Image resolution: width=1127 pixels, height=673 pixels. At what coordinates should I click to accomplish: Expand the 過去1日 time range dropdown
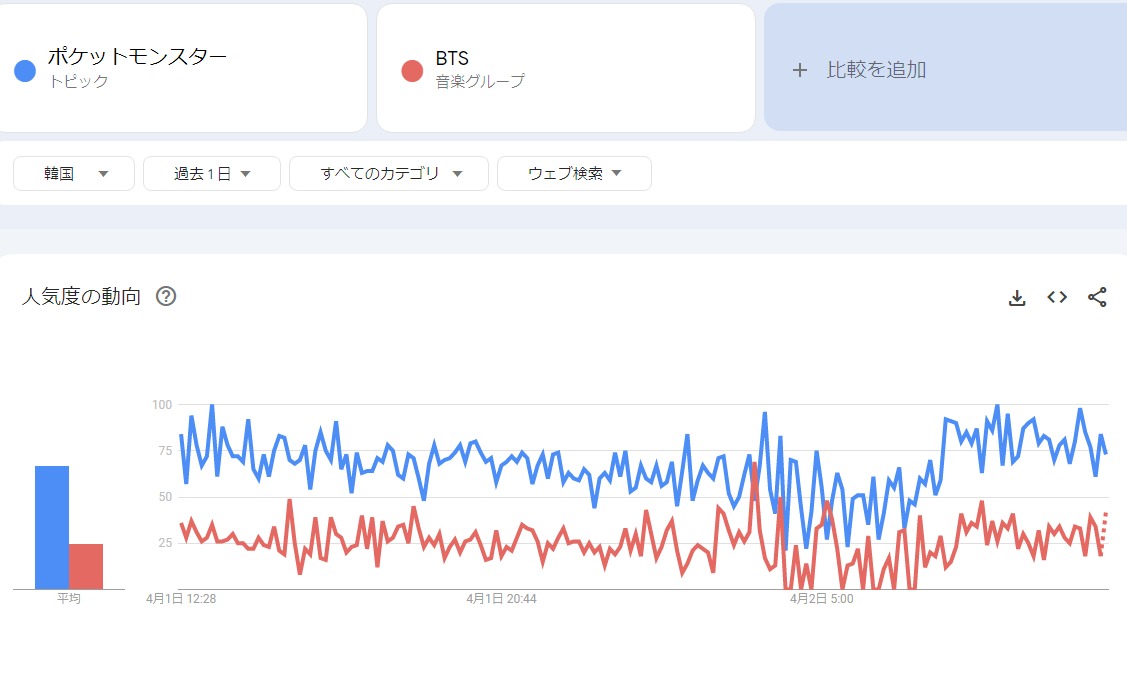click(211, 174)
